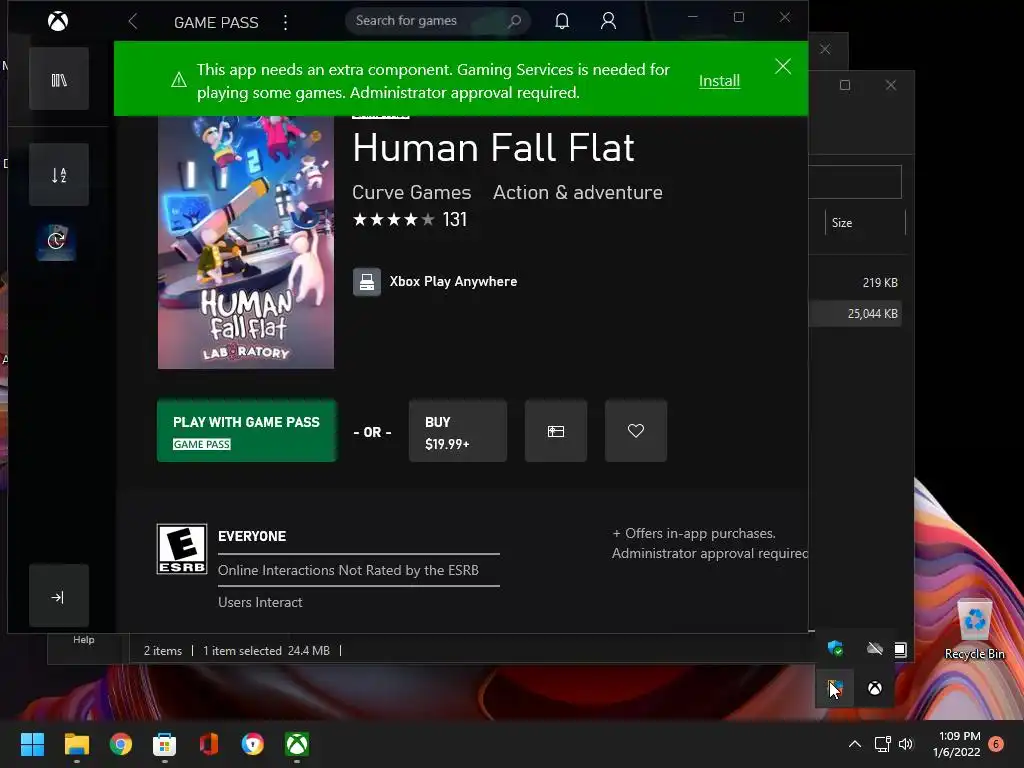Add to wishlist with heart icon
The width and height of the screenshot is (1024, 768).
click(x=636, y=431)
